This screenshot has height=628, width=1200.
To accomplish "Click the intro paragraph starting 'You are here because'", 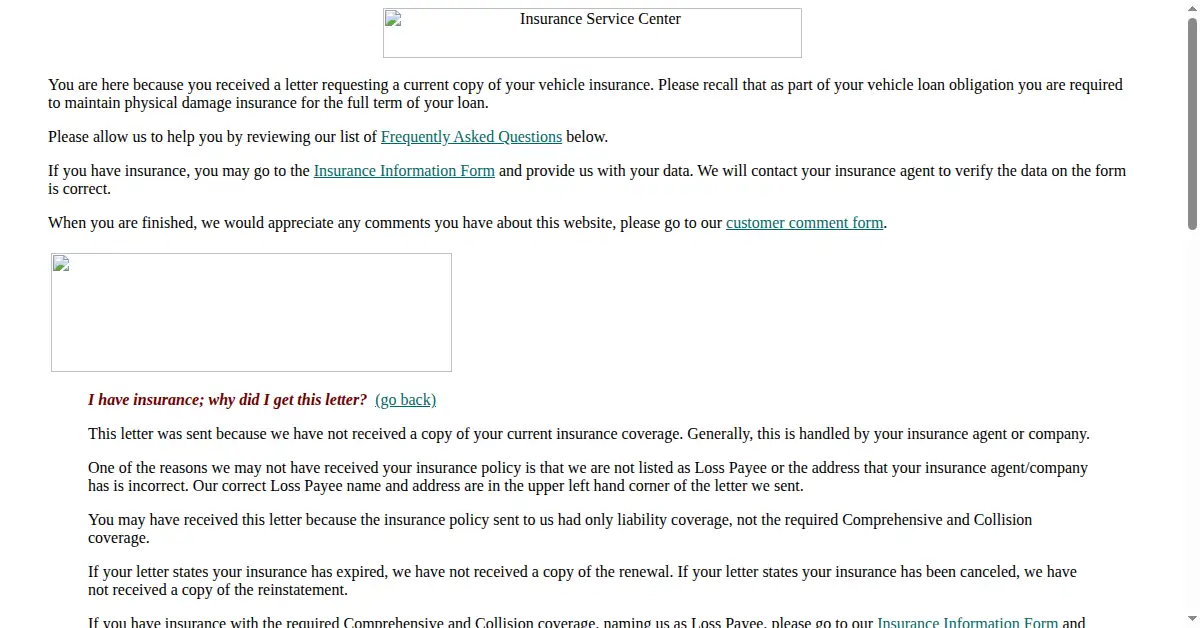I will 585,94.
